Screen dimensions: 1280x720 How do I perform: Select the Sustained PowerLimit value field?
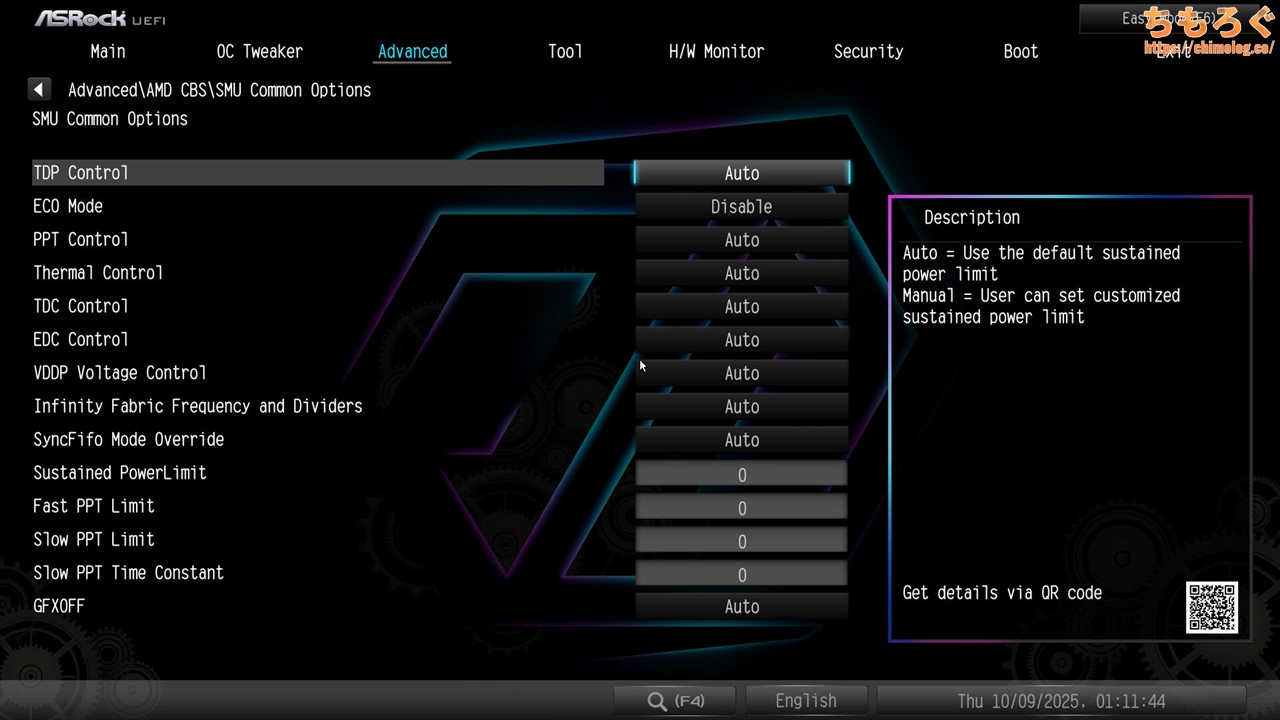pos(741,474)
